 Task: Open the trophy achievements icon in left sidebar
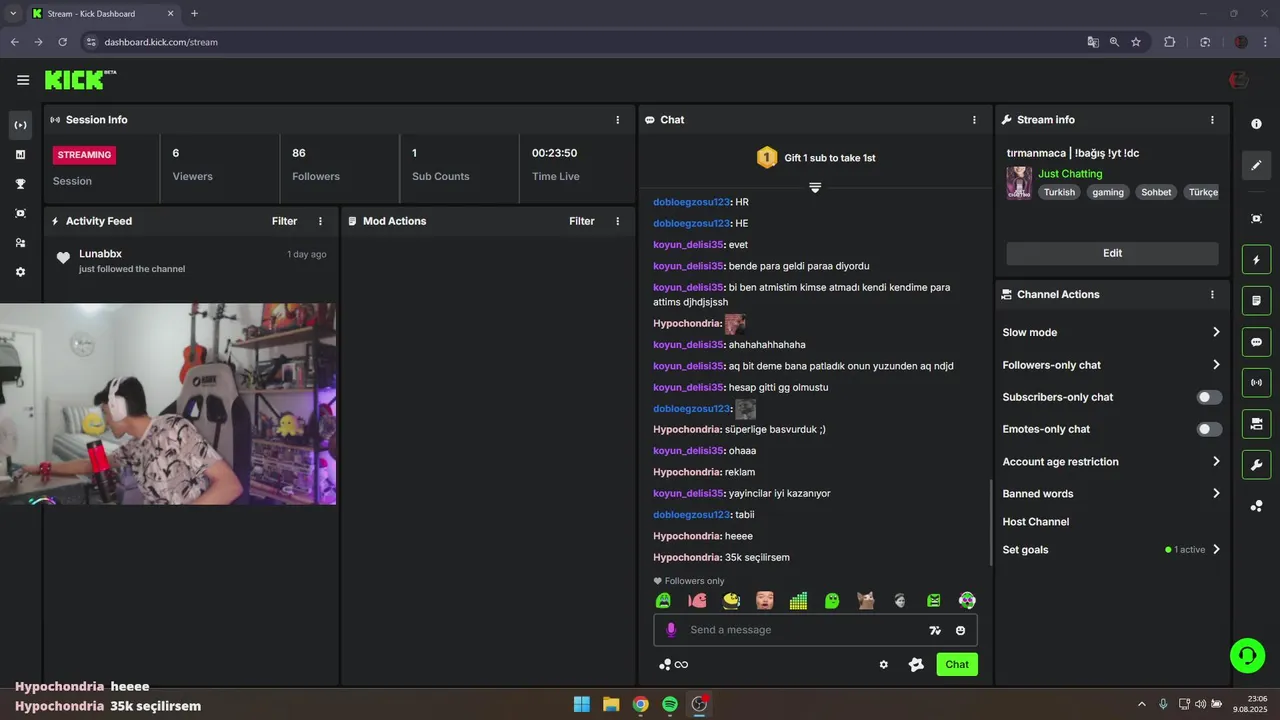point(20,184)
